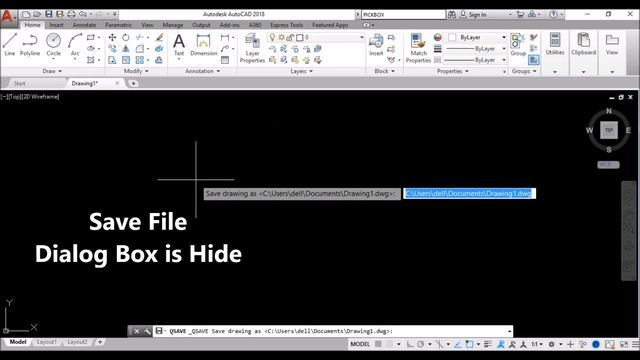Click the Move tool icon
The width and height of the screenshot is (640, 360).
coord(112,38)
